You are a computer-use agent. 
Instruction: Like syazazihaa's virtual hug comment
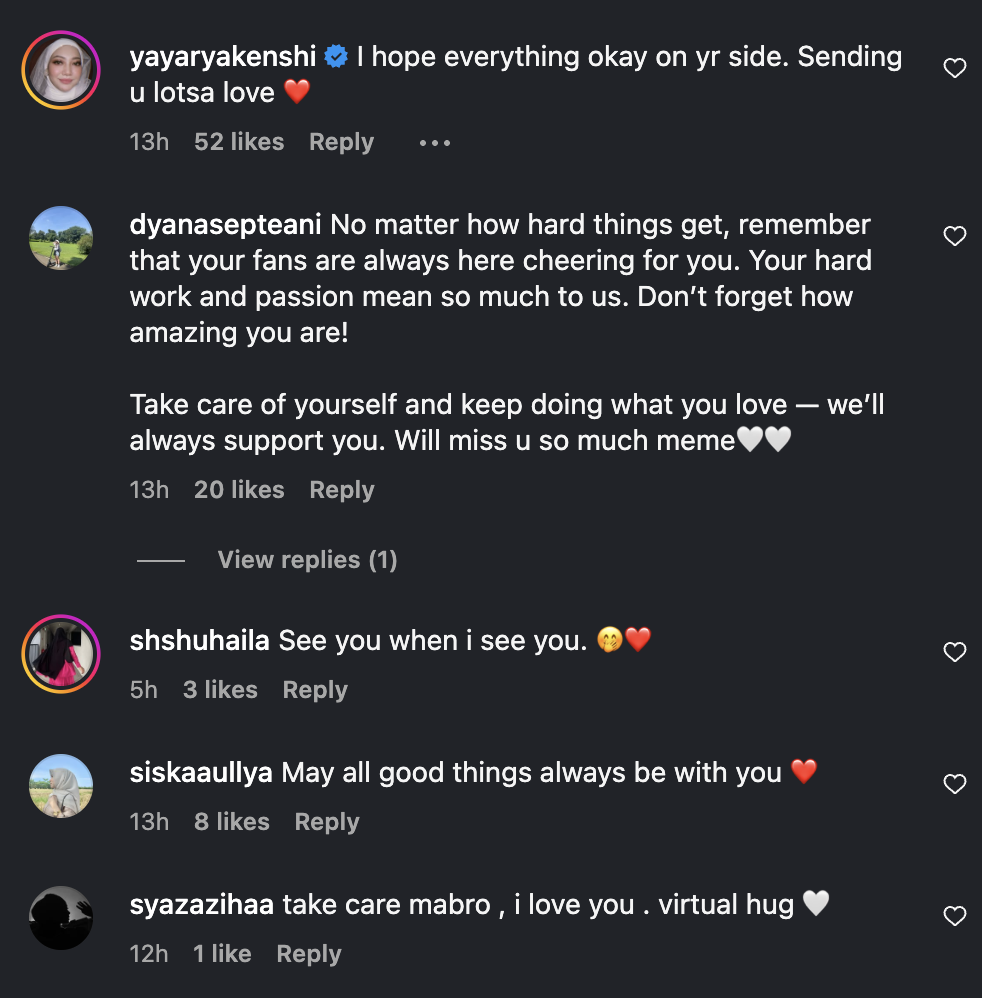(955, 916)
